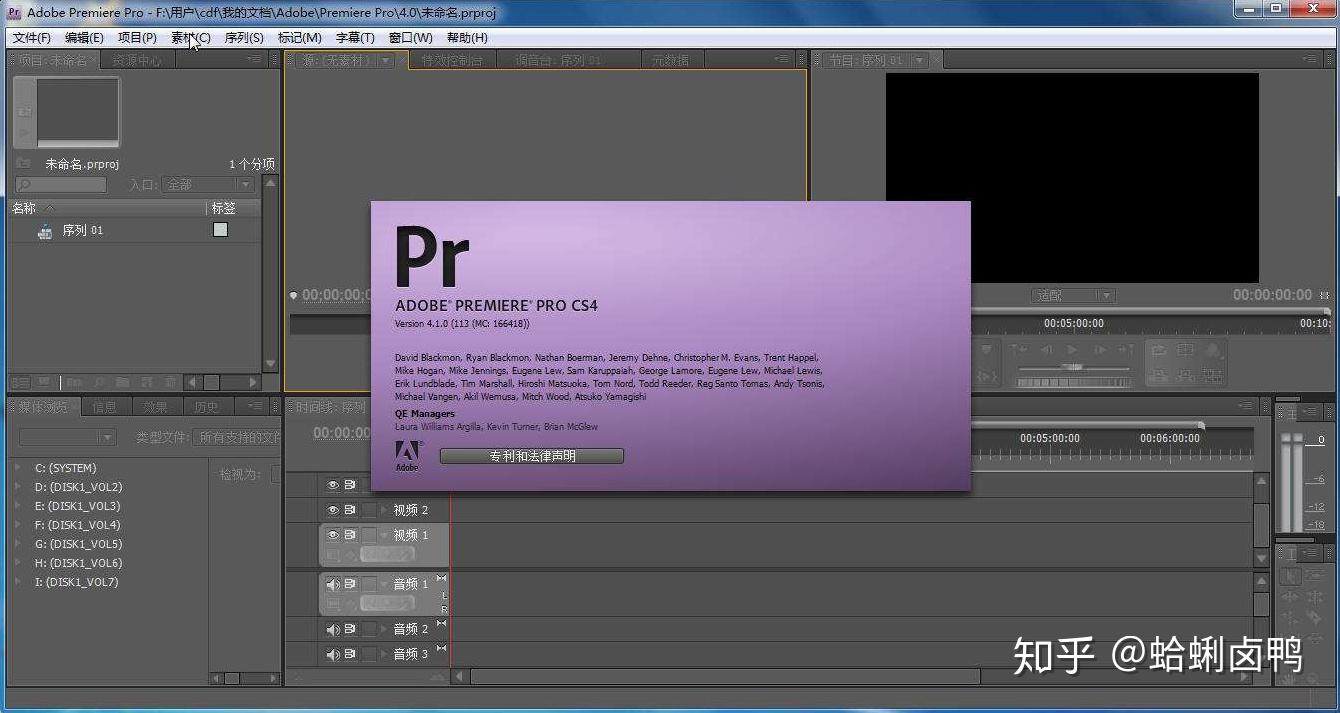Image resolution: width=1340 pixels, height=713 pixels.
Task: Open the Timeline panel flyout menu
Action: [1246, 407]
